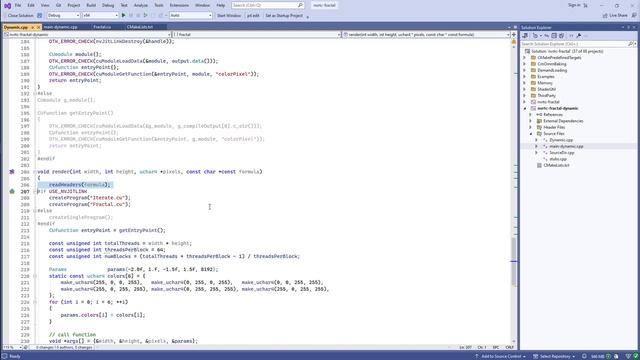Expand the DemandLoading folder

525,70
